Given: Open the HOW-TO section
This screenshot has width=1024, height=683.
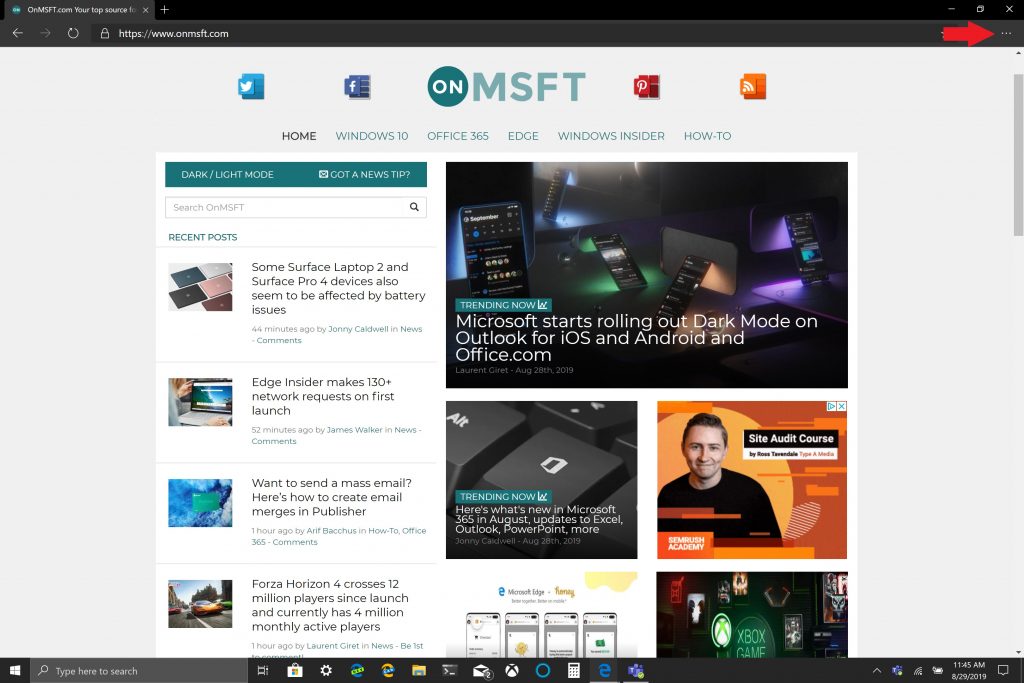Looking at the screenshot, I should tap(707, 136).
